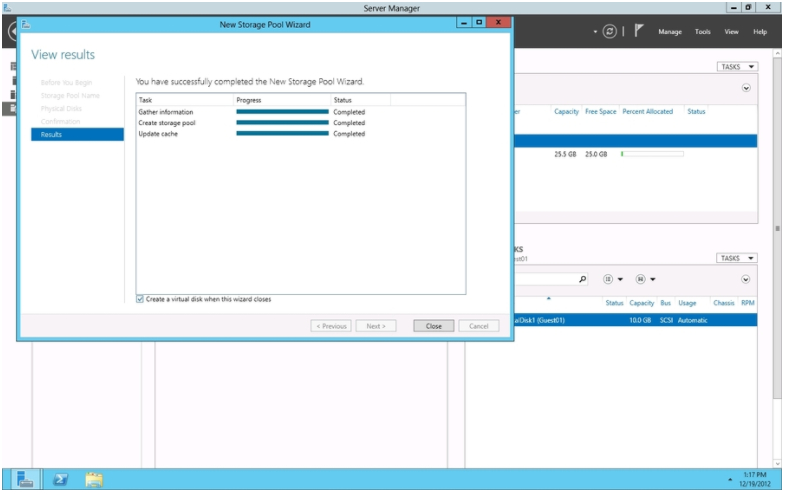786x494 pixels.
Task: Sort physical disks by Usage column
Action: click(x=687, y=303)
